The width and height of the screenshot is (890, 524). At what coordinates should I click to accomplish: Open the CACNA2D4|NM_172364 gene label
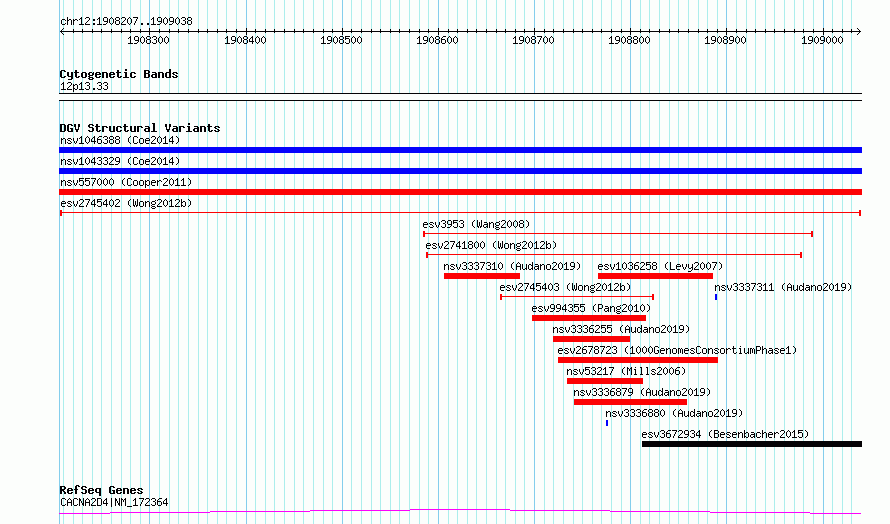coord(114,502)
